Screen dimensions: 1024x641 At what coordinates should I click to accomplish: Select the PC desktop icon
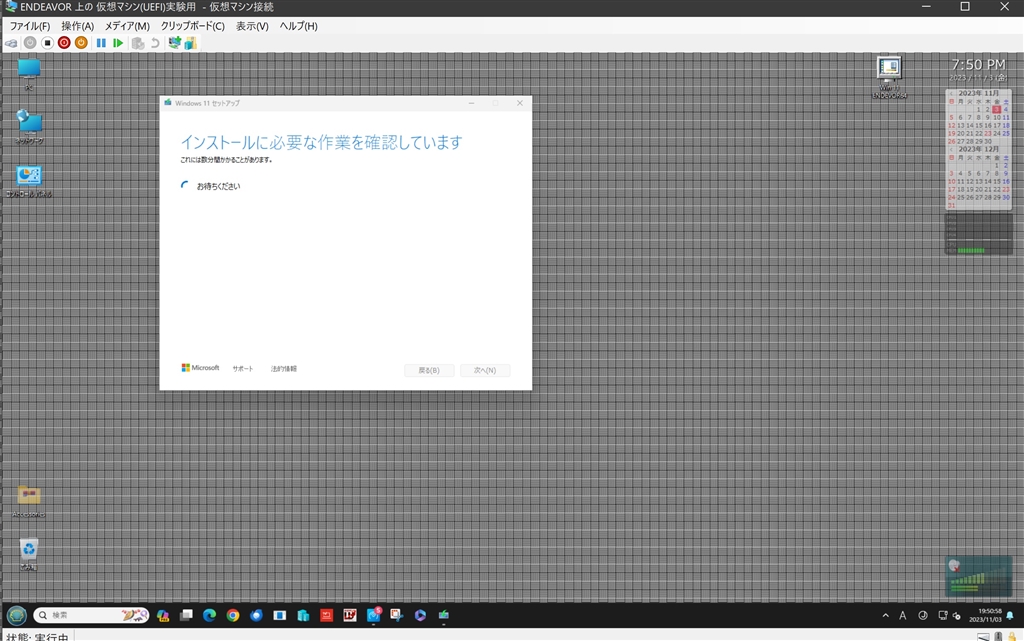click(29, 74)
